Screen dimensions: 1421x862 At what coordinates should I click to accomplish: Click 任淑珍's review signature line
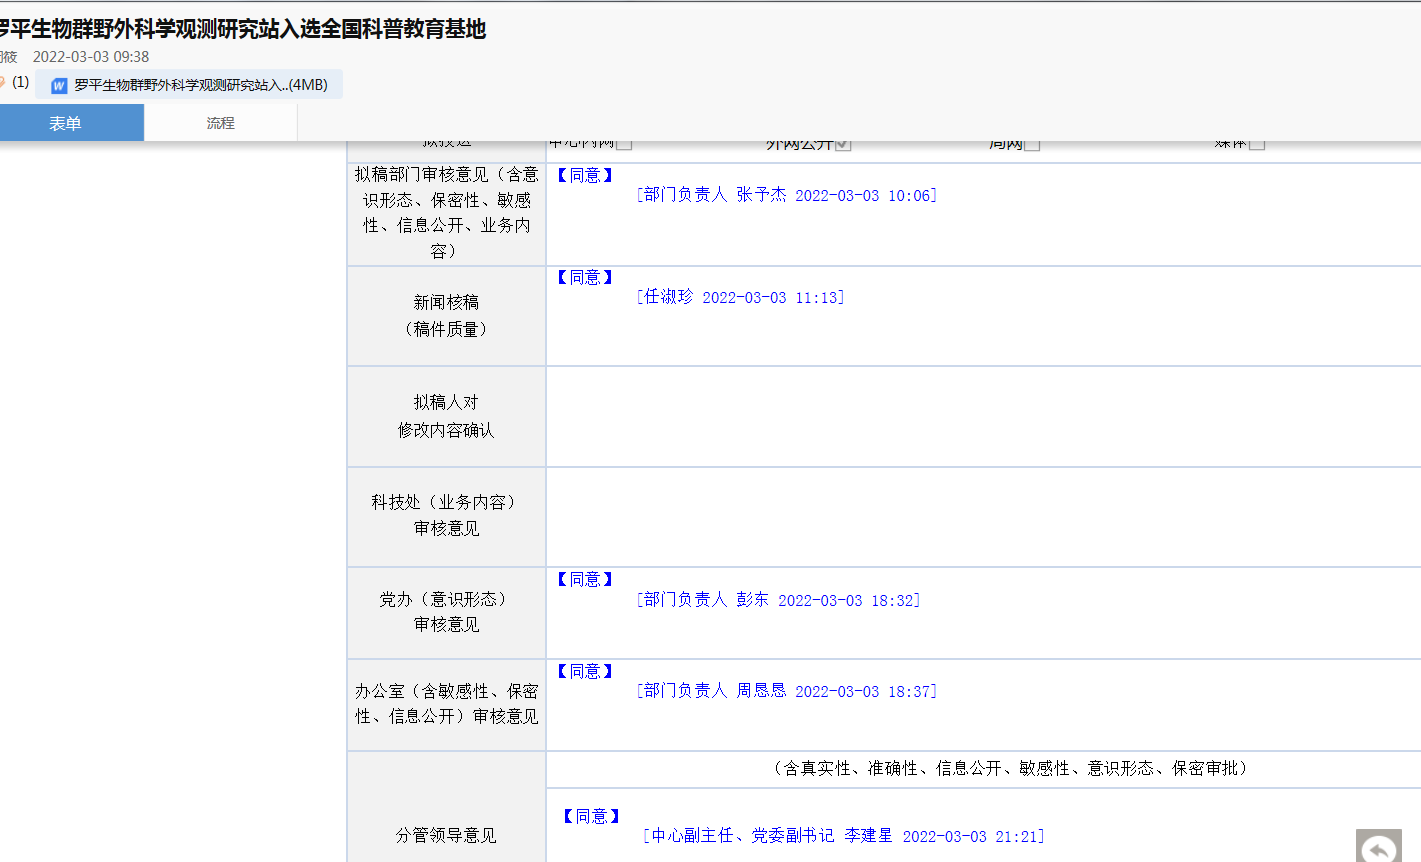pyautogui.click(x=740, y=297)
